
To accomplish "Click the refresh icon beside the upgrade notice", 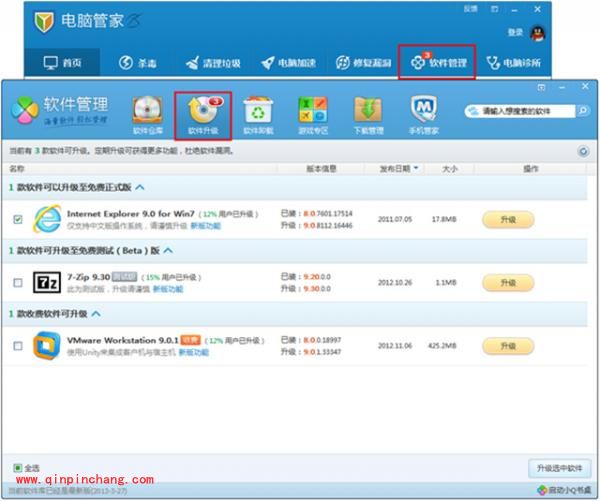I will (x=583, y=152).
